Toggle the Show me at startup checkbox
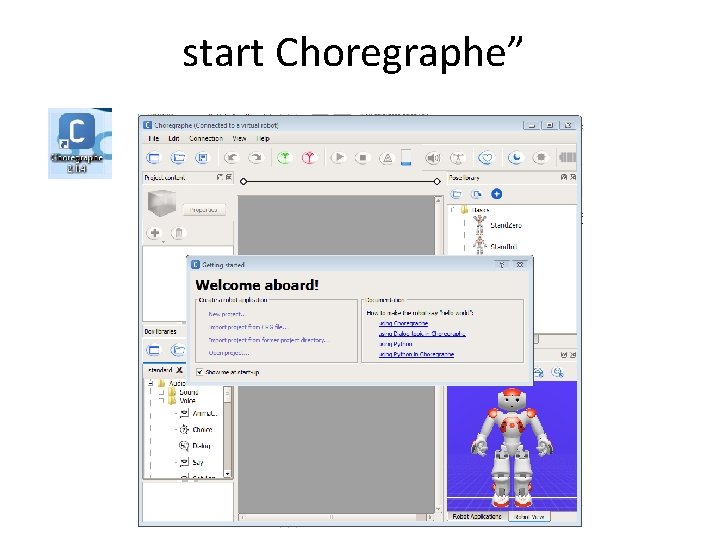This screenshot has width=720, height=540. tap(200, 372)
